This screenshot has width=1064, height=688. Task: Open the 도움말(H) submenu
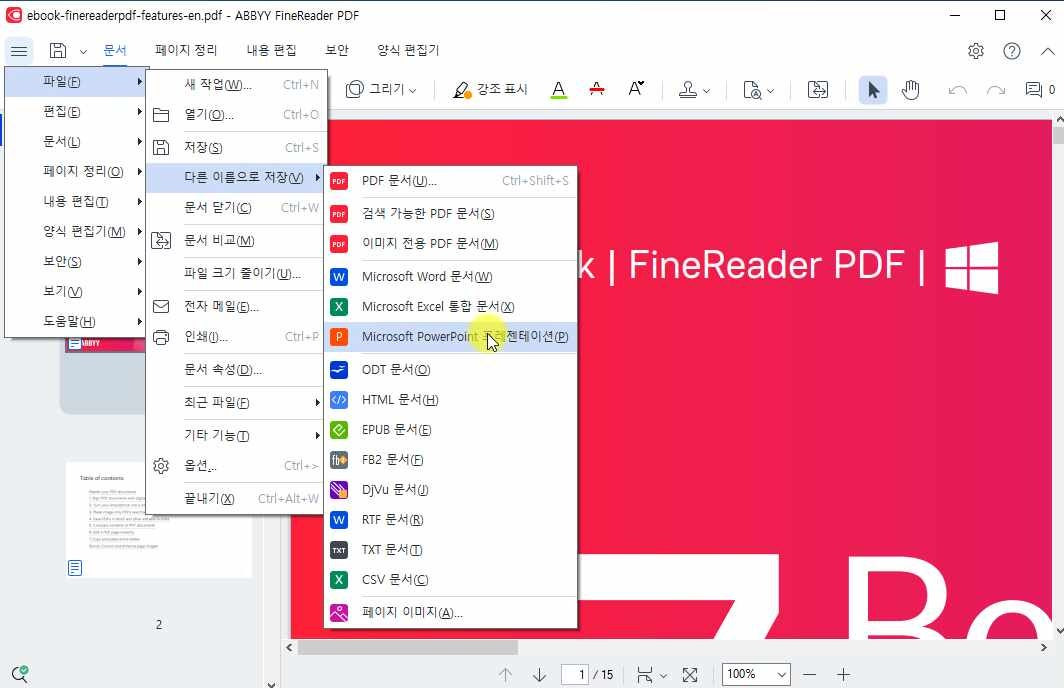[x=76, y=322]
